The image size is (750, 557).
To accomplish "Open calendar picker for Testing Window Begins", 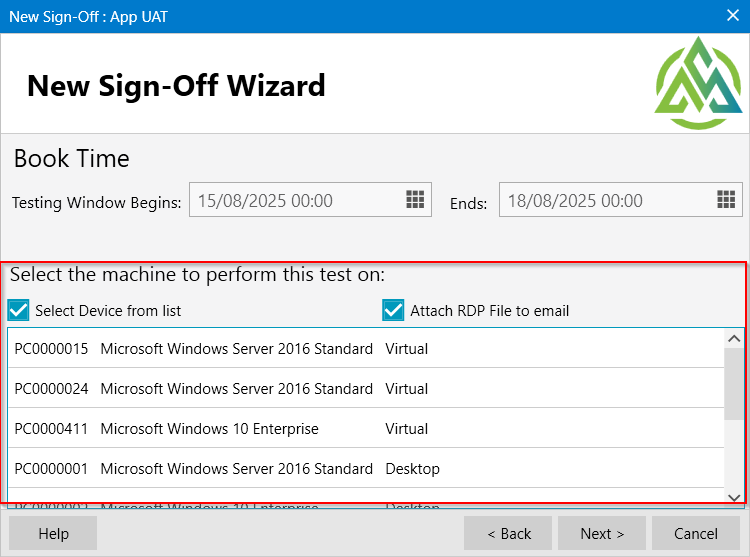I will (415, 199).
